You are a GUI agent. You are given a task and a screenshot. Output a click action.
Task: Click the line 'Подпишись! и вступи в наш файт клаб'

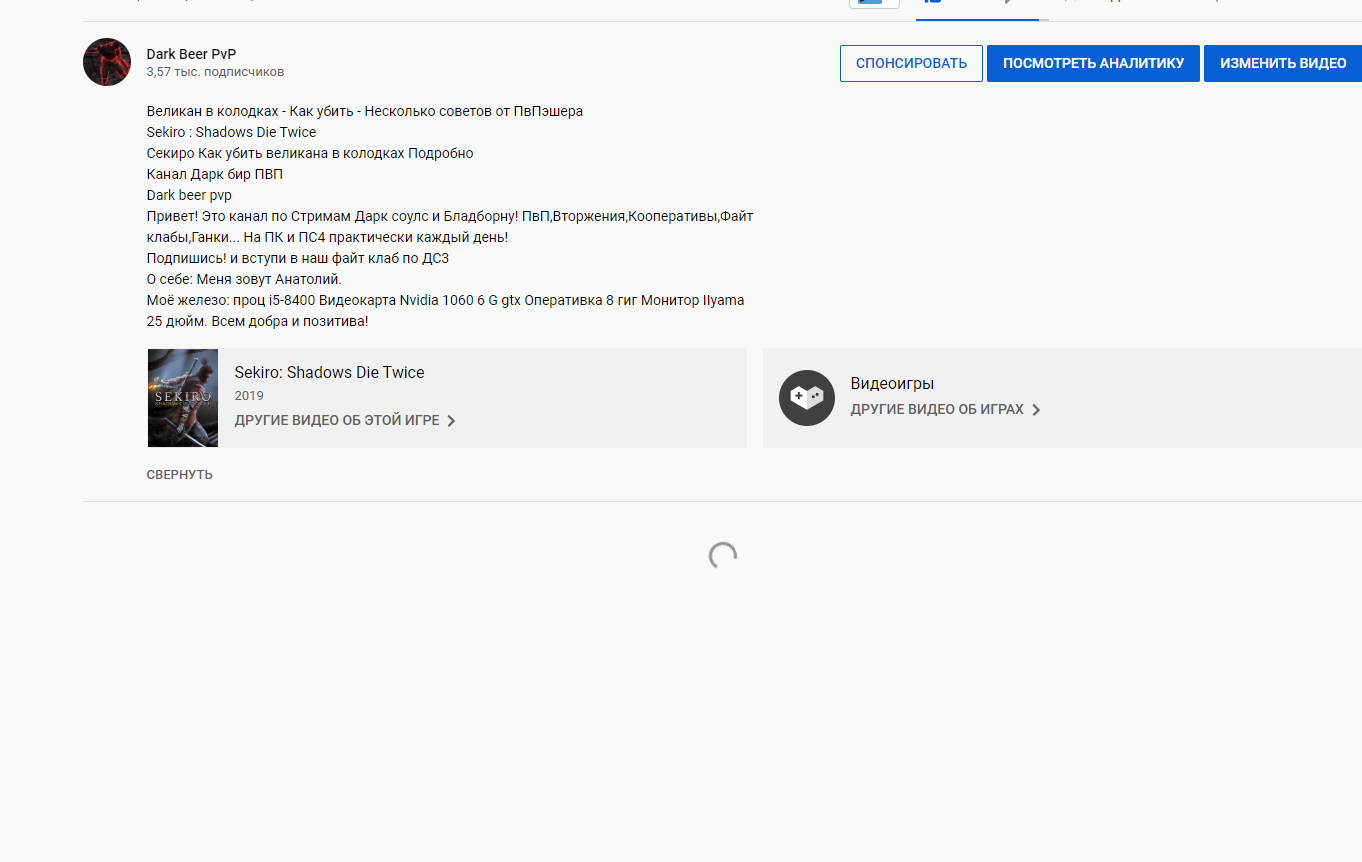pyautogui.click(x=297, y=258)
